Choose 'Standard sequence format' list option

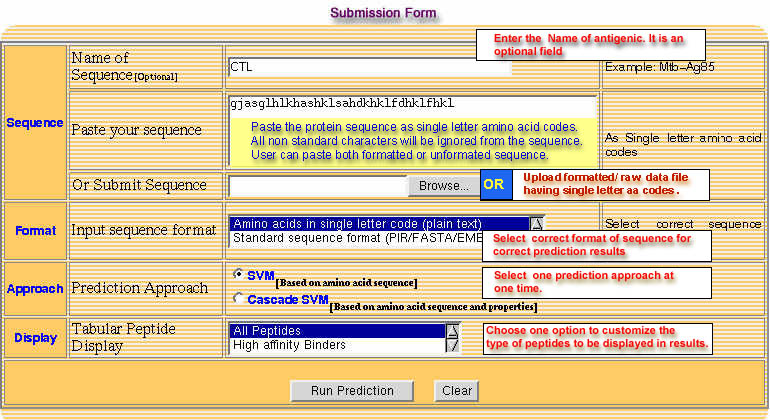point(355,239)
